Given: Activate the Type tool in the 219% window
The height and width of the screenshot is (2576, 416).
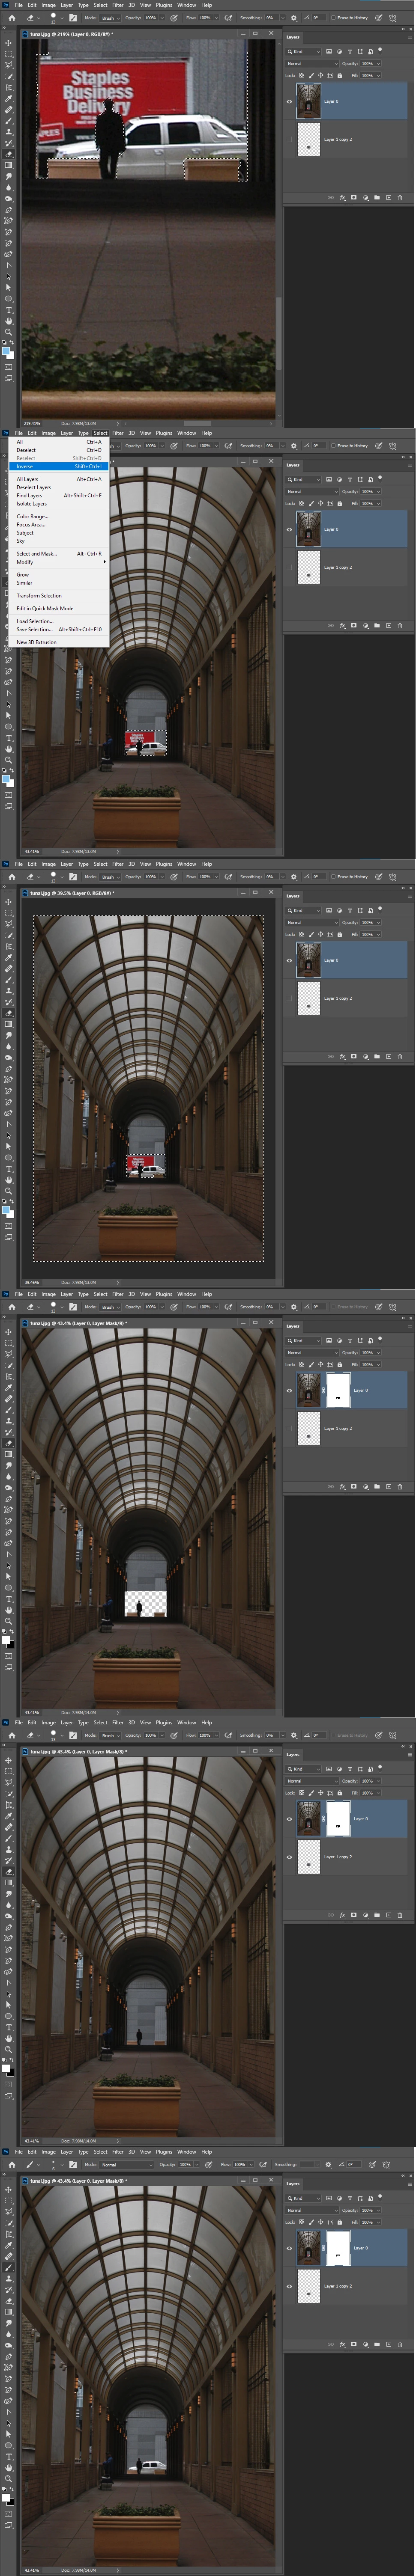Looking at the screenshot, I should tap(8, 310).
